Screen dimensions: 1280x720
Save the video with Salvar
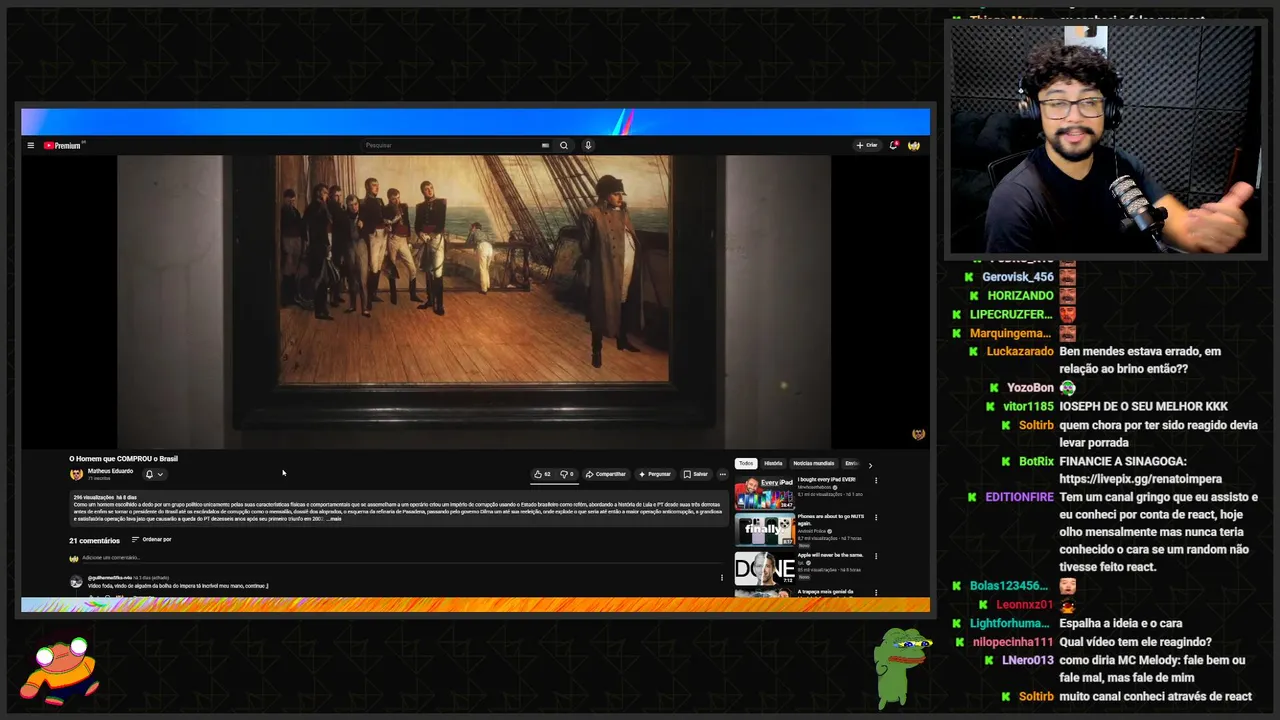coord(695,475)
